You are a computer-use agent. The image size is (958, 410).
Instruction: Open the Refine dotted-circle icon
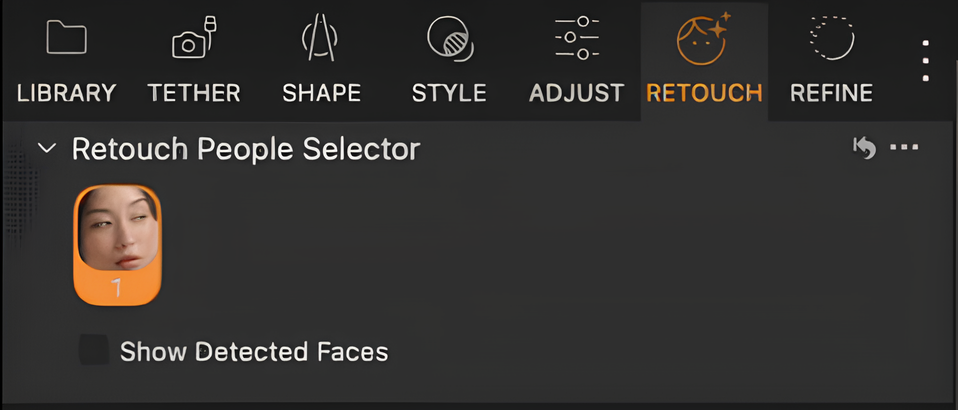point(832,38)
